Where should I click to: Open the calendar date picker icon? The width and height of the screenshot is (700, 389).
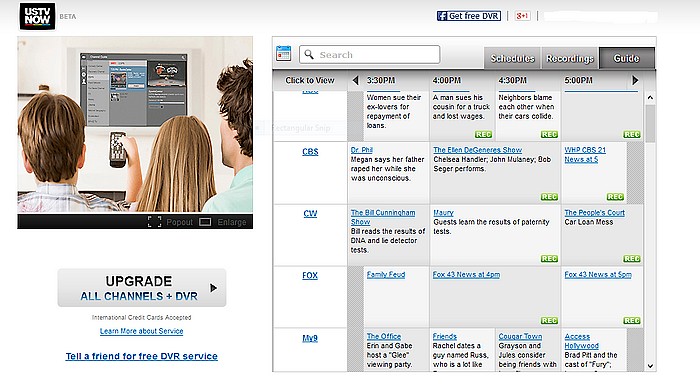pos(283,54)
